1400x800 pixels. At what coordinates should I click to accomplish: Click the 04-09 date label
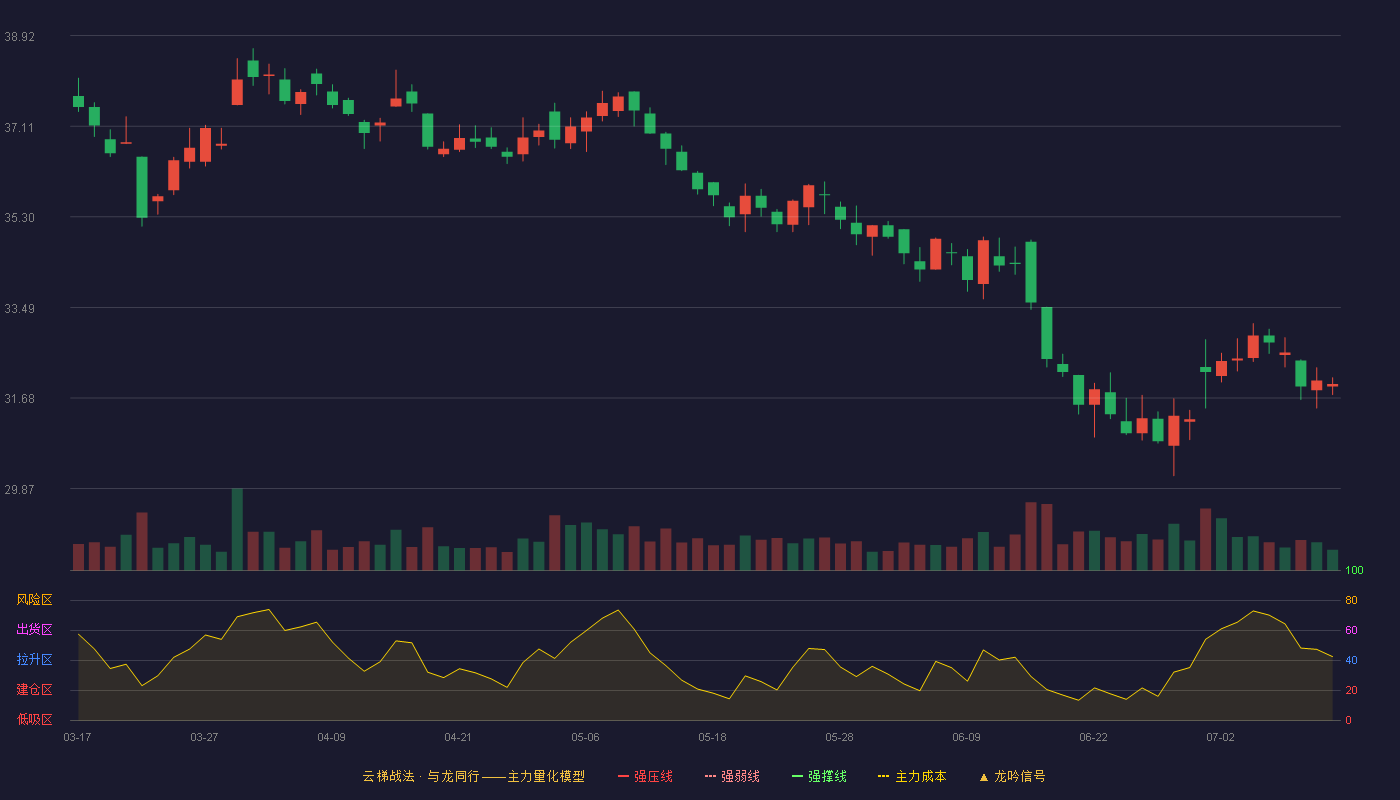[x=331, y=737]
